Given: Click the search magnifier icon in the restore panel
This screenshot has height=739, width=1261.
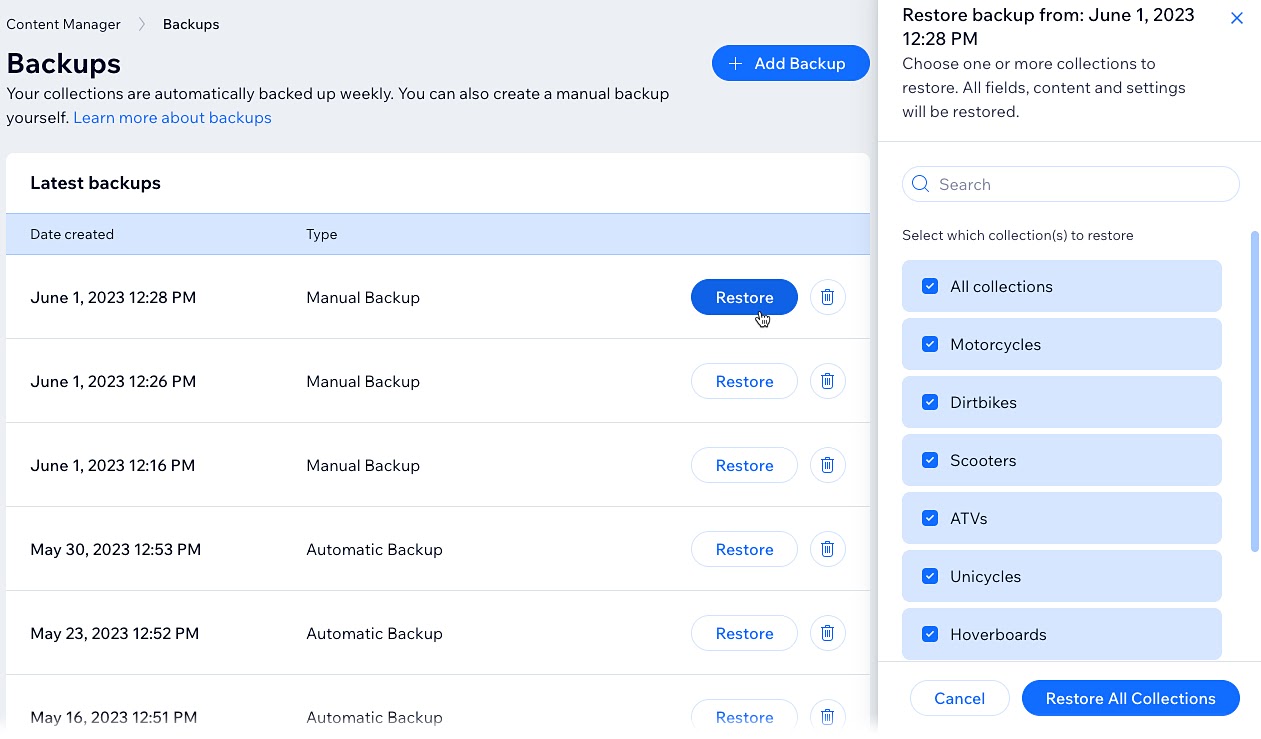Looking at the screenshot, I should (x=920, y=184).
